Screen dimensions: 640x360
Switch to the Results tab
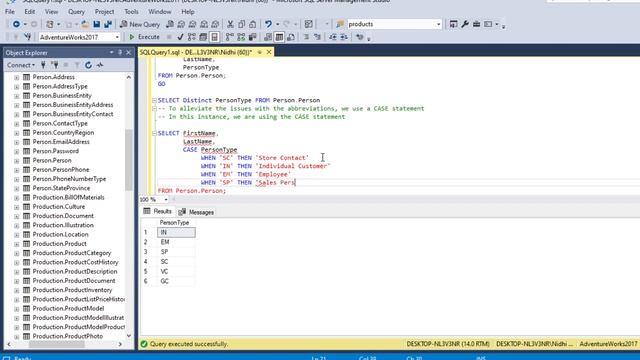158,211
